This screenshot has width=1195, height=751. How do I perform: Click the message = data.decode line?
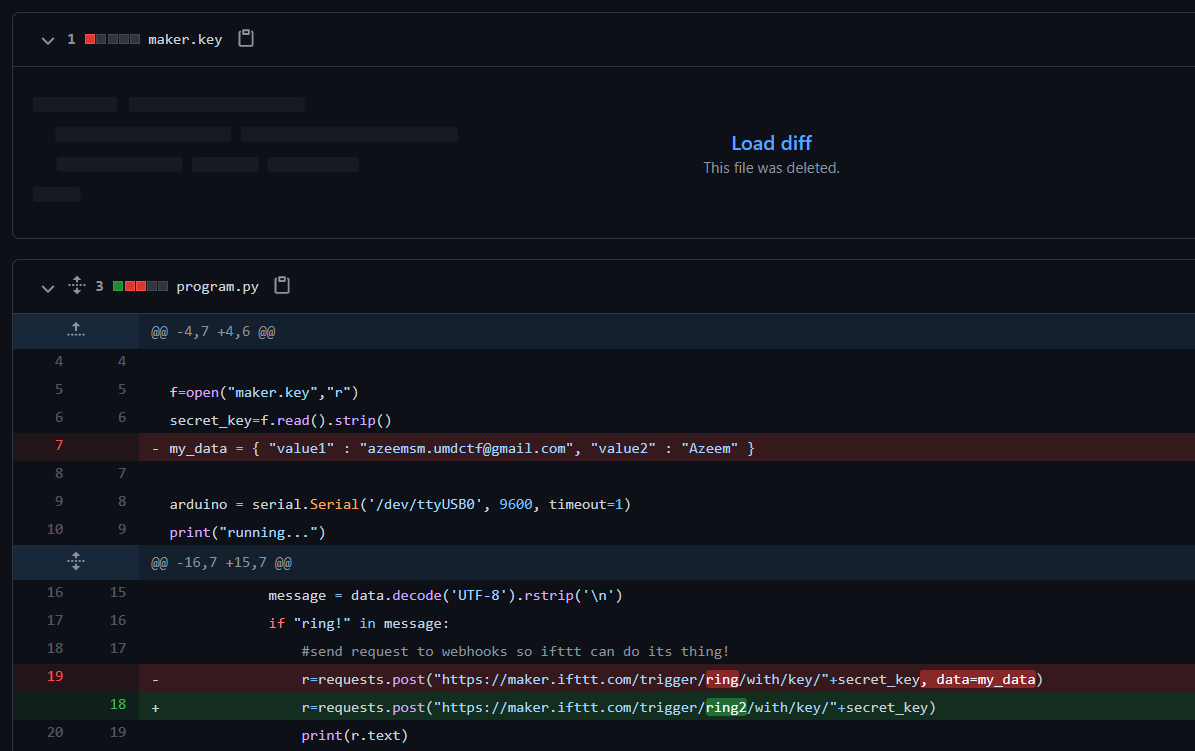point(445,595)
